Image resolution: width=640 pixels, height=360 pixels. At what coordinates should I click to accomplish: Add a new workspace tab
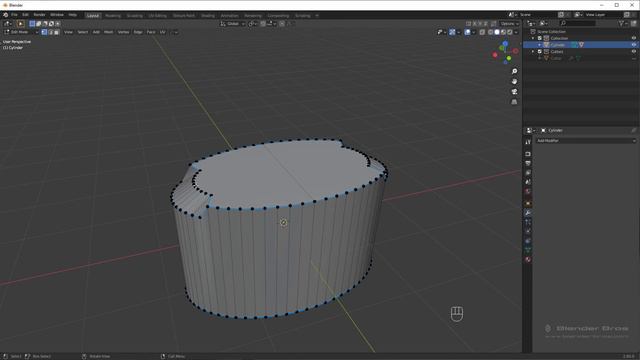(x=317, y=16)
